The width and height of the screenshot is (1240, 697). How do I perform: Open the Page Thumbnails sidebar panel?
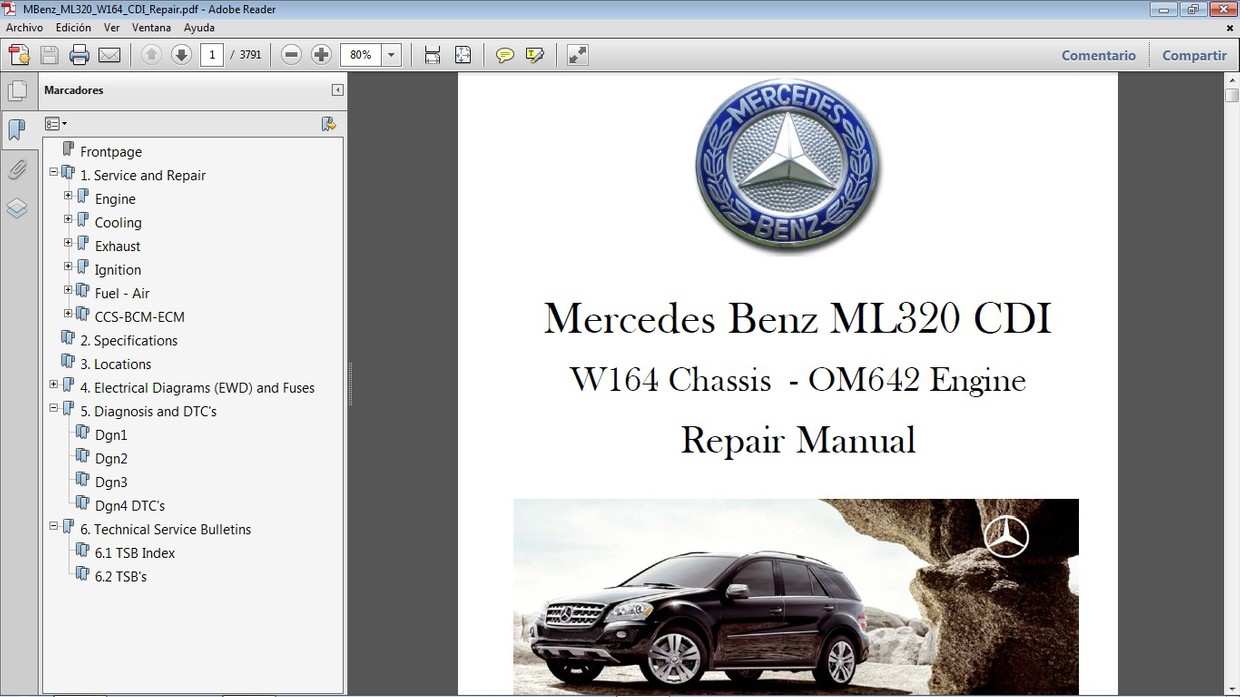point(18,90)
